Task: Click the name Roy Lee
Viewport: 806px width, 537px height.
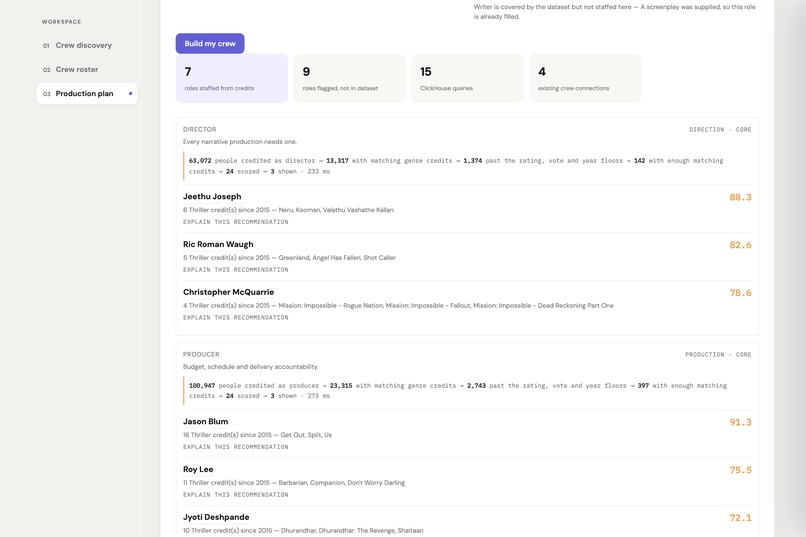Action: (x=198, y=470)
